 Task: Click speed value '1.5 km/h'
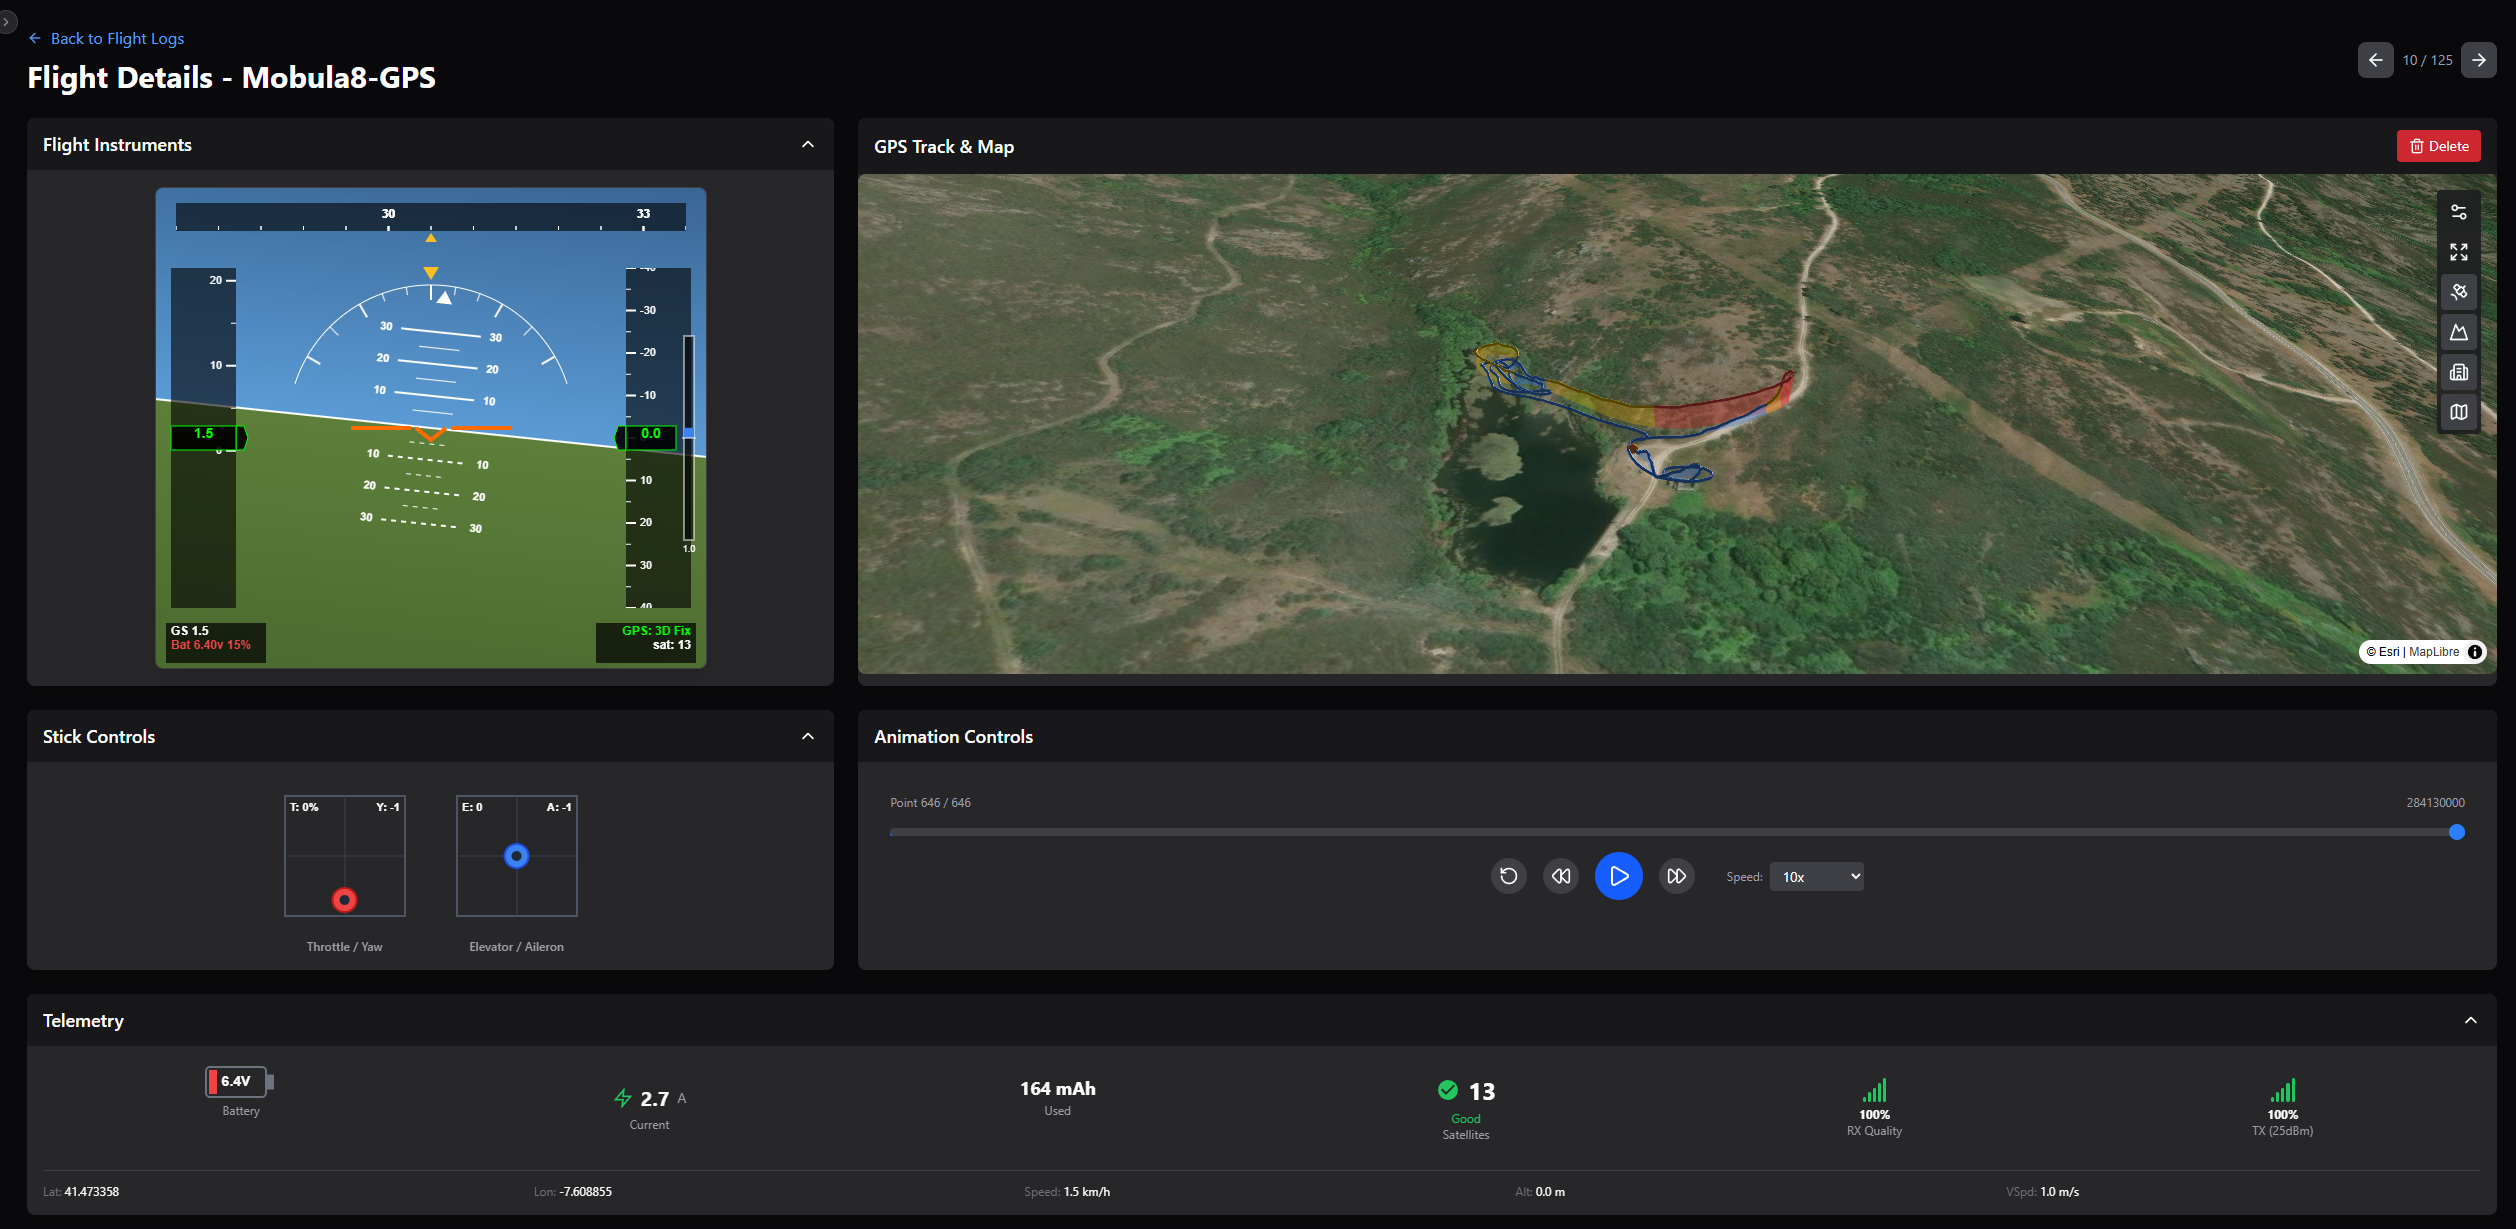[x=1086, y=1192]
